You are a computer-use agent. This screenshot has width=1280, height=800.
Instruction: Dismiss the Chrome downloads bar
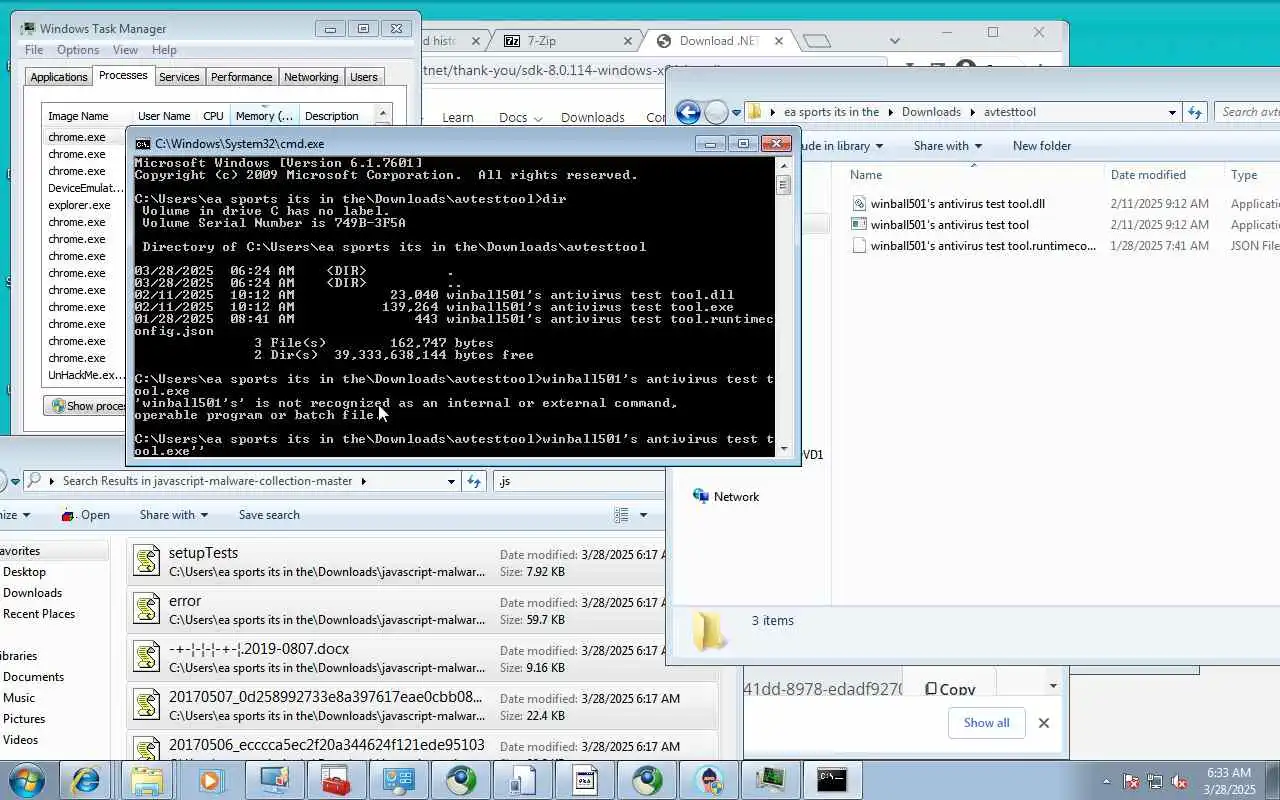(1043, 723)
